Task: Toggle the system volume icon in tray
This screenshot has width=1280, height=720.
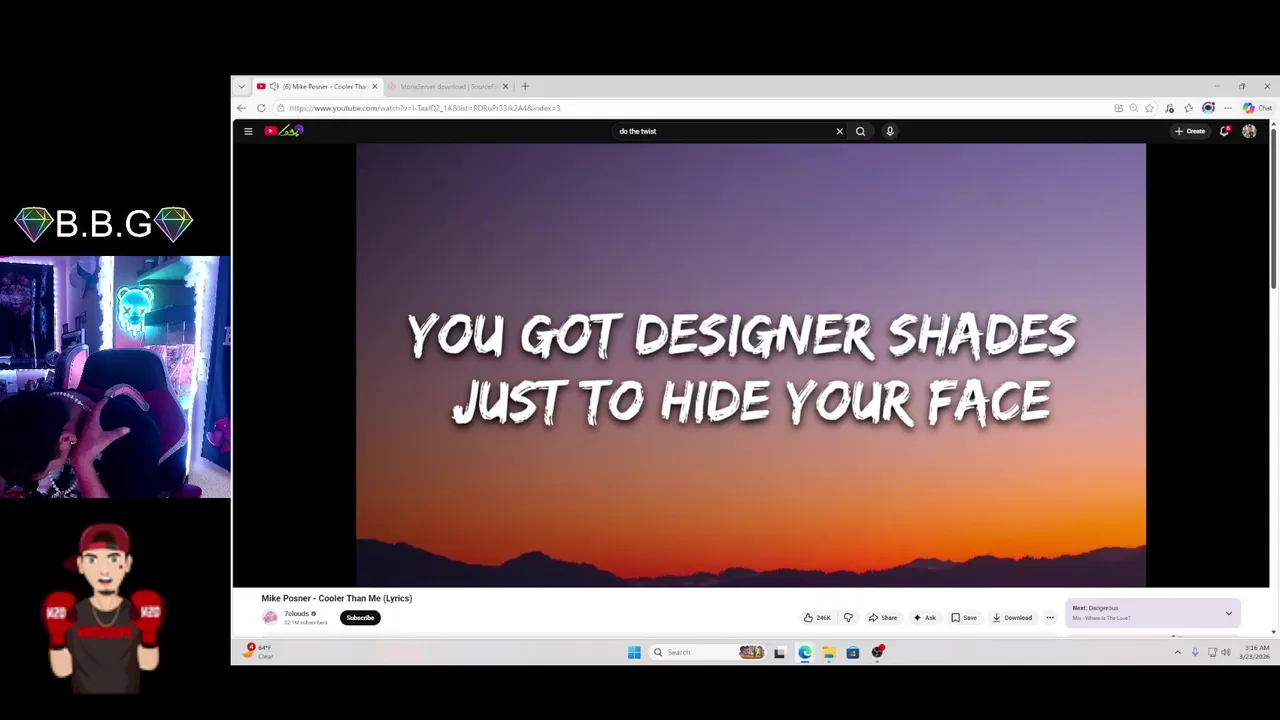Action: click(x=1226, y=652)
